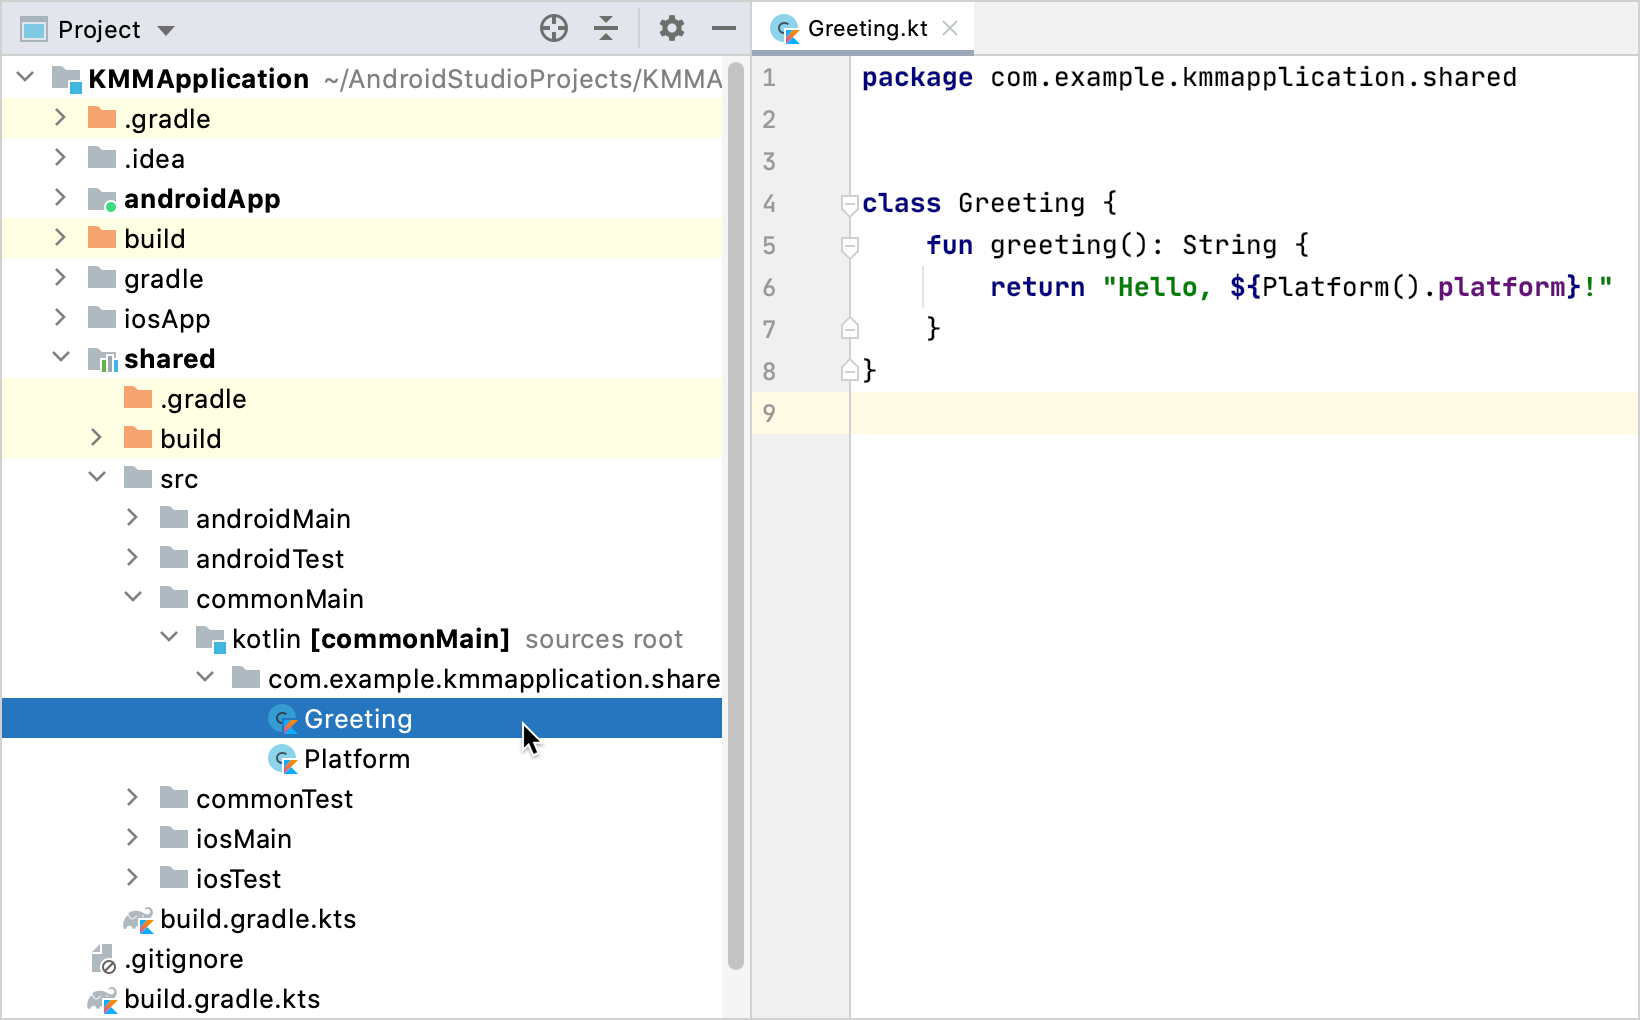Select the .gradle folder inside shared
Screen dimensions: 1640x1020
[362, 399]
